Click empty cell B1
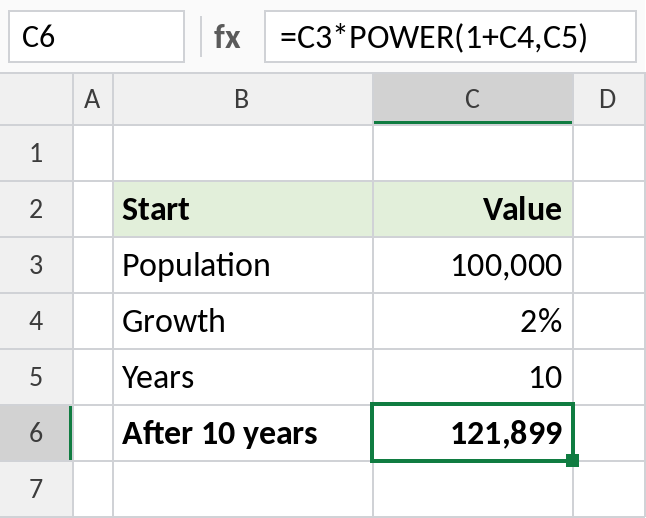 pos(243,153)
